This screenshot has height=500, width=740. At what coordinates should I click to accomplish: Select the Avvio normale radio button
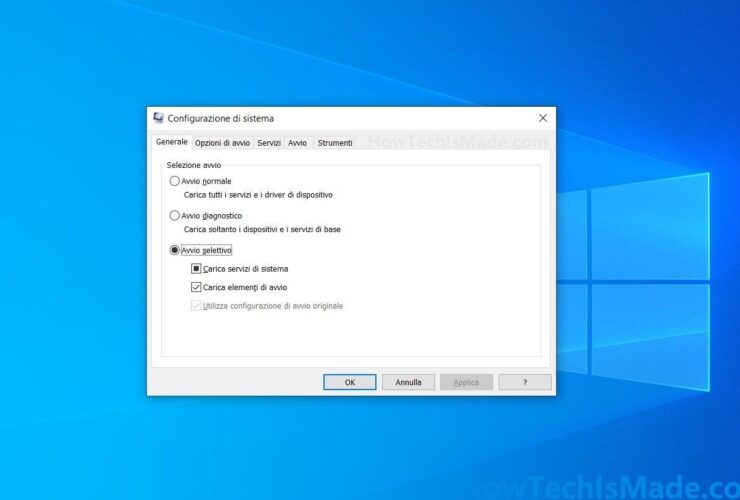click(175, 181)
